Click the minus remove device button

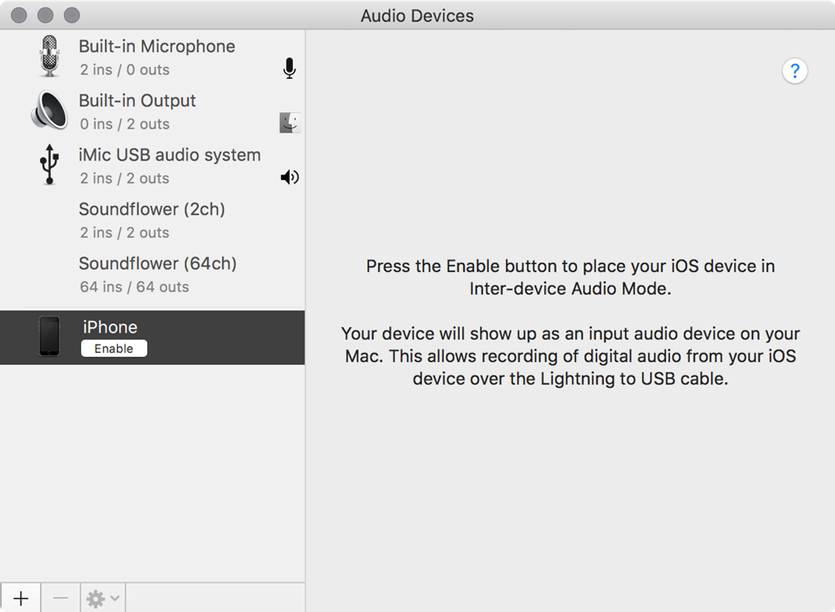60,598
